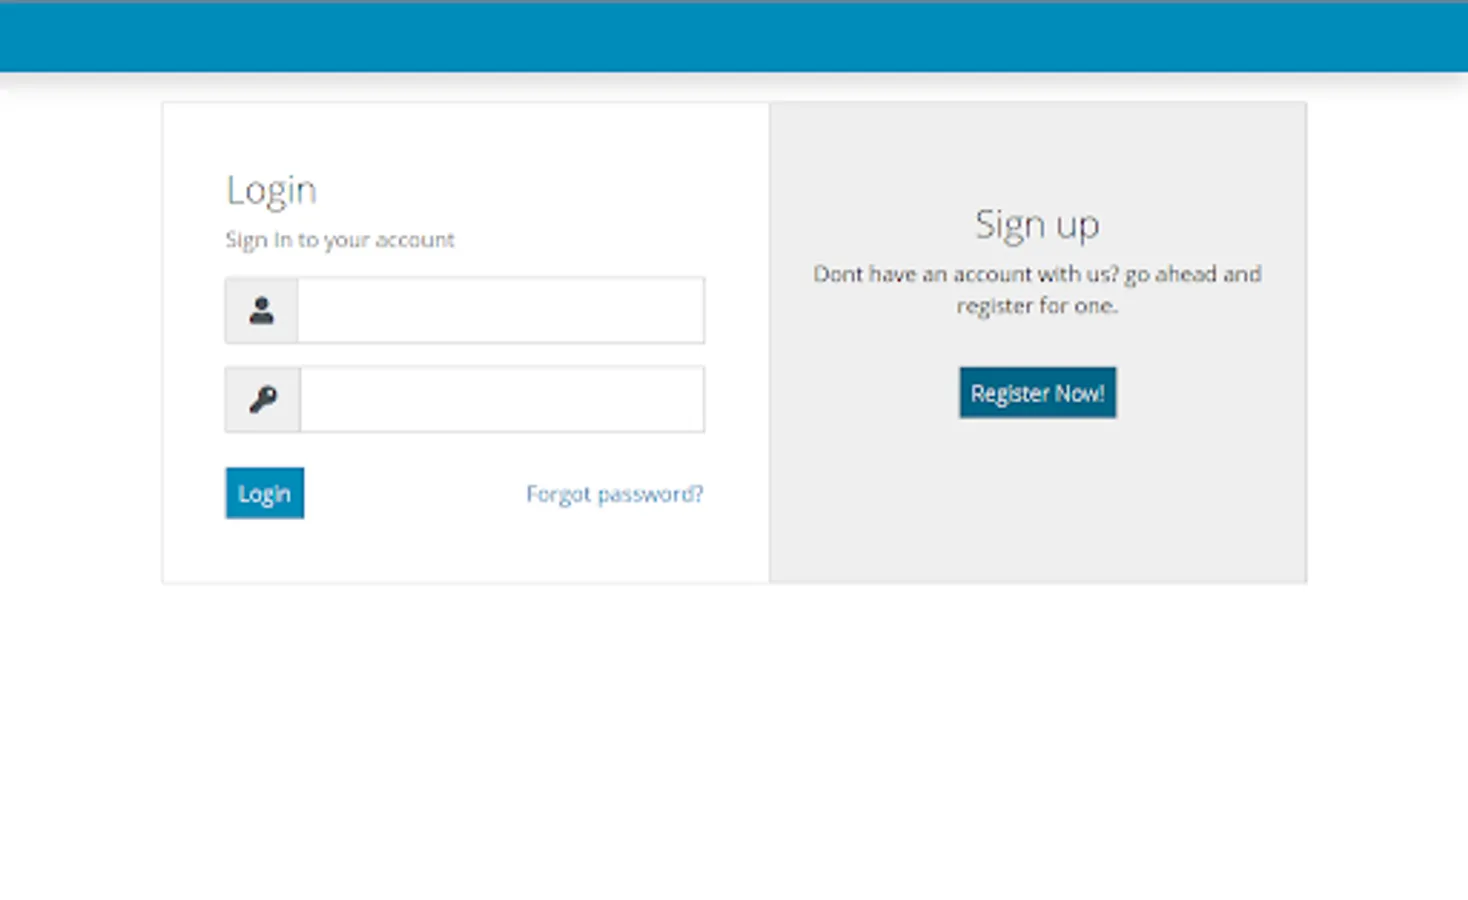Click gray area above Sign up heading
1468x900 pixels.
tap(1038, 150)
